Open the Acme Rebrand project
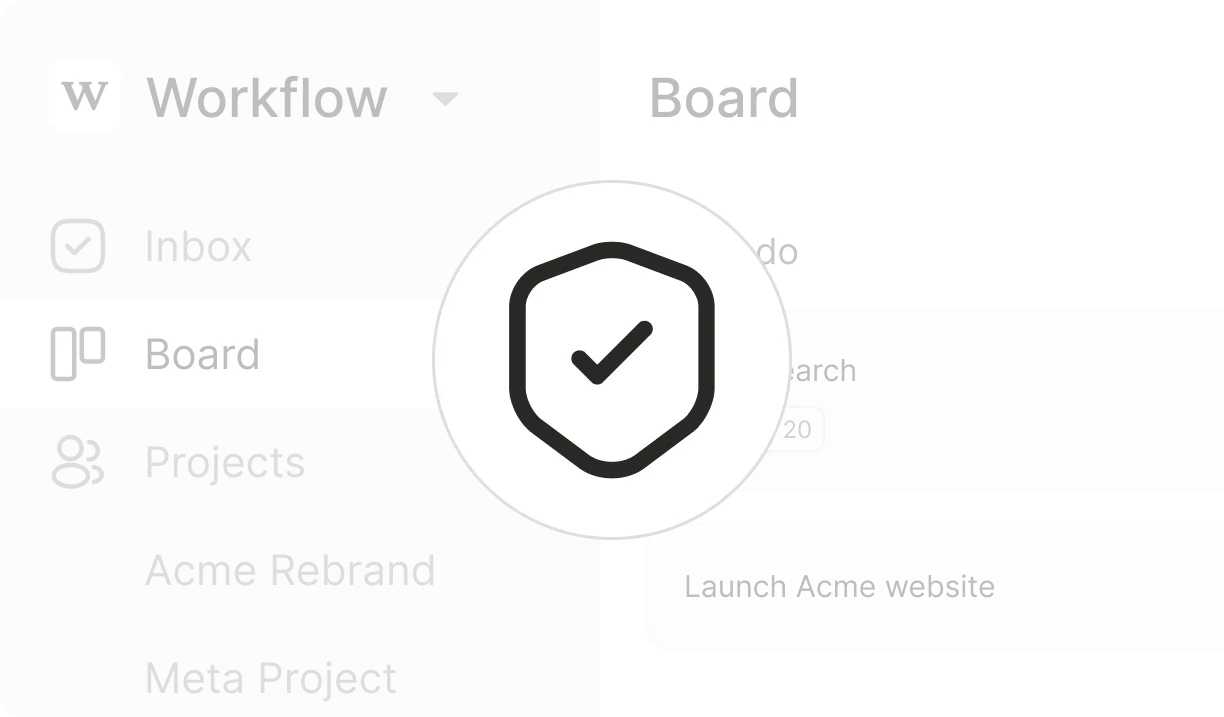Screen dimensions: 1224x717 [291, 570]
